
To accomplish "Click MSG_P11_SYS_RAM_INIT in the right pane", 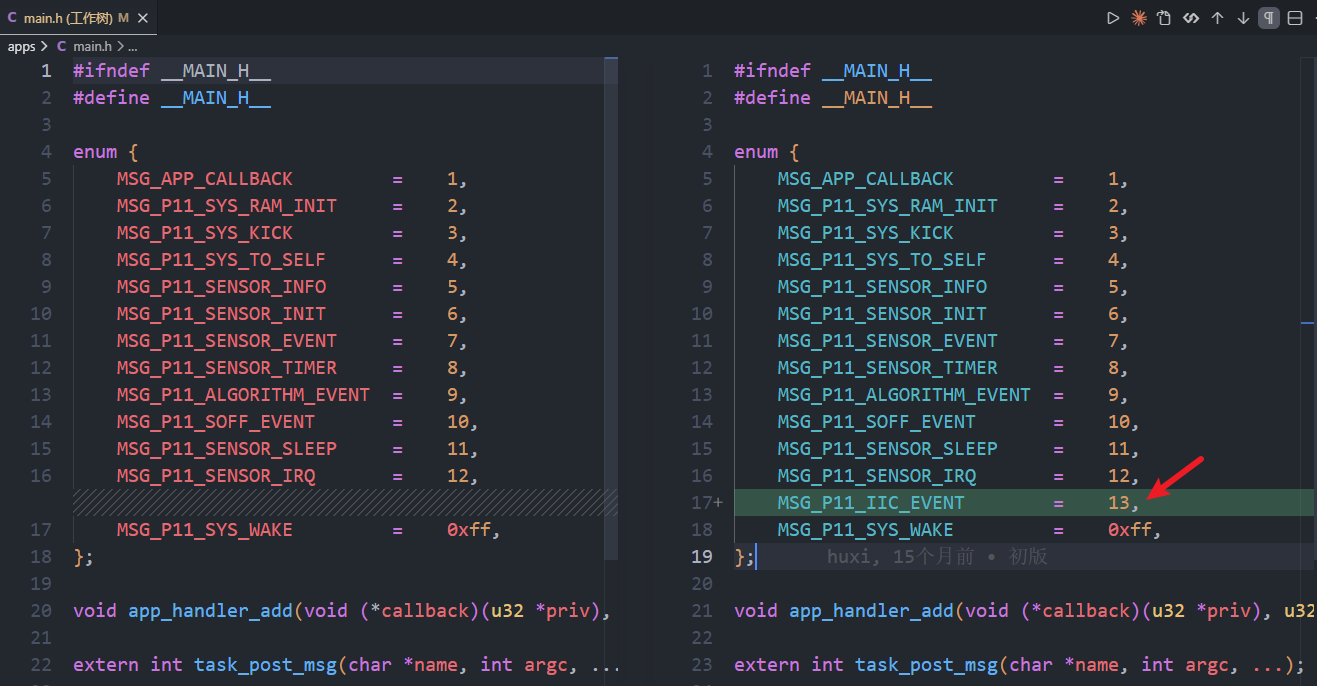I will pyautogui.click(x=888, y=205).
